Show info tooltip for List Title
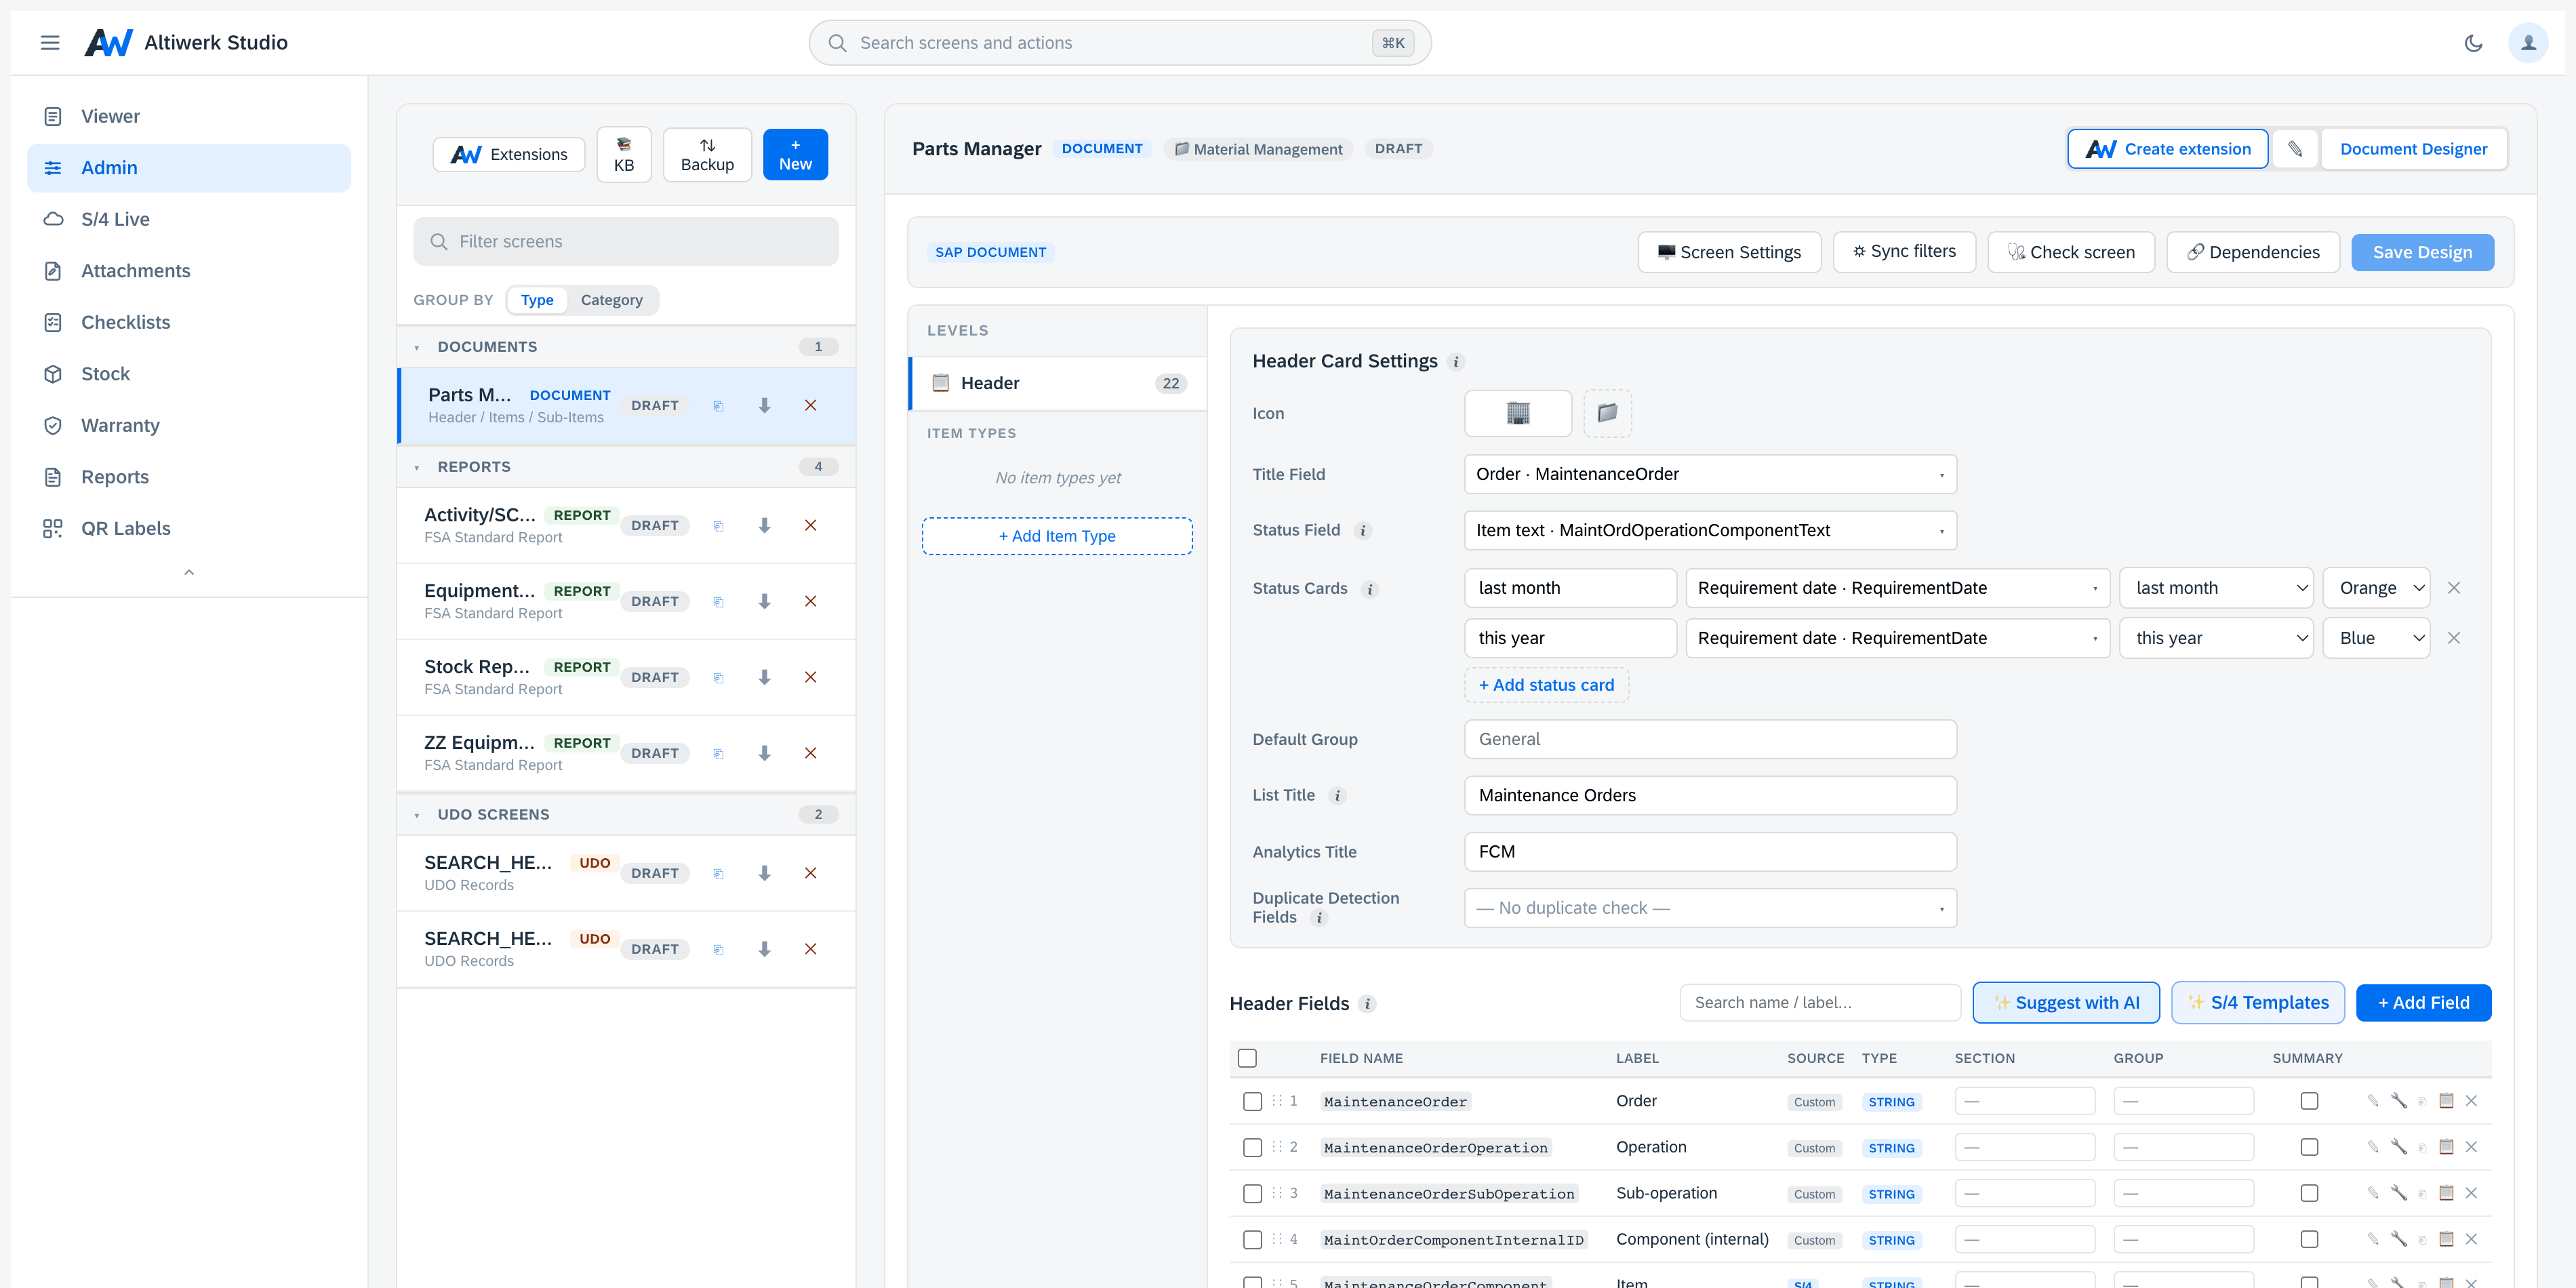Viewport: 2576px width, 1288px height. pyautogui.click(x=1337, y=796)
